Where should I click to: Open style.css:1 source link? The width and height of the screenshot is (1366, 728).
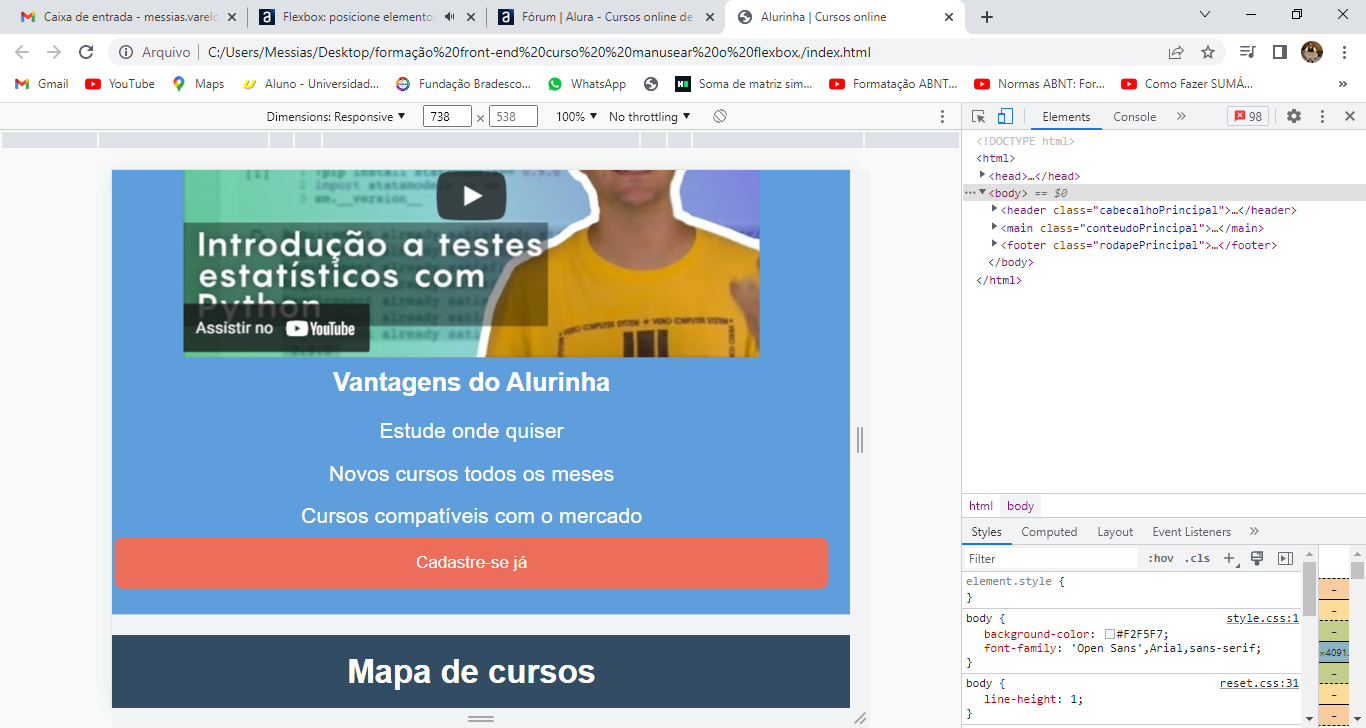pyautogui.click(x=1263, y=618)
